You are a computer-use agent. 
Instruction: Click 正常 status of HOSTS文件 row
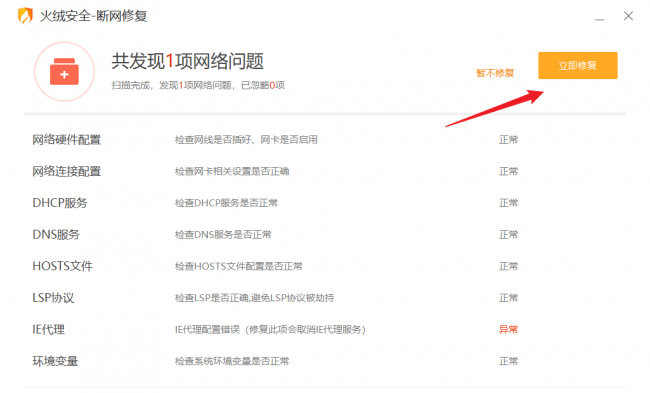coord(508,266)
